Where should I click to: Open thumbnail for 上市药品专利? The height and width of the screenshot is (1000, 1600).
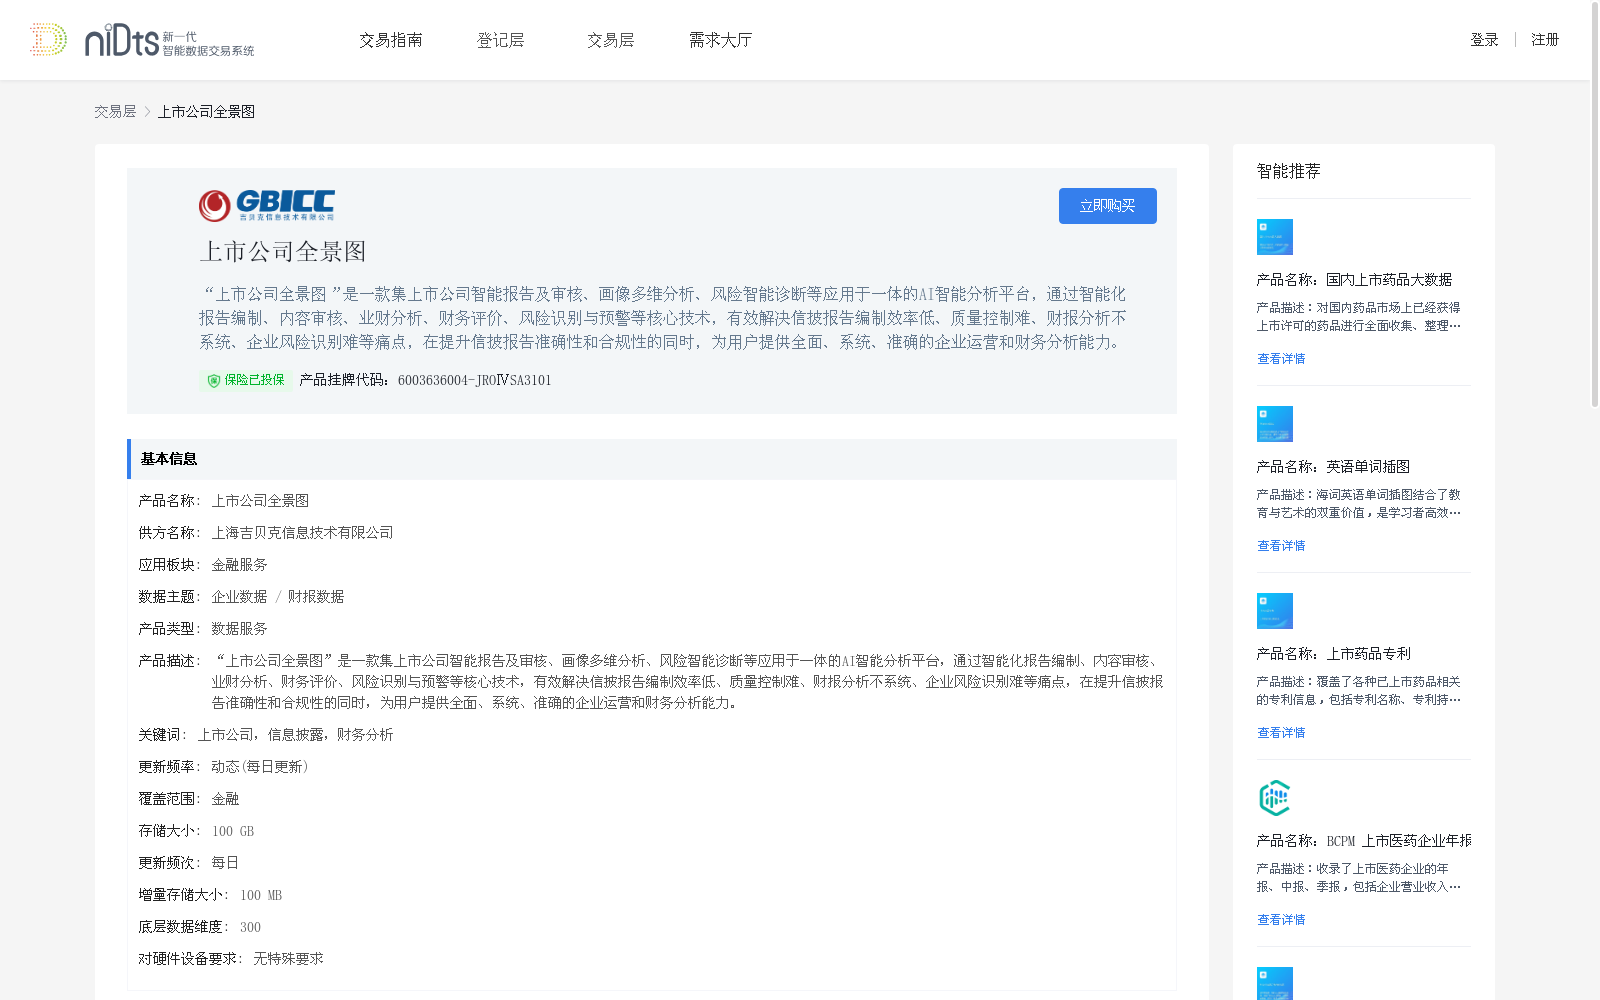1275,611
